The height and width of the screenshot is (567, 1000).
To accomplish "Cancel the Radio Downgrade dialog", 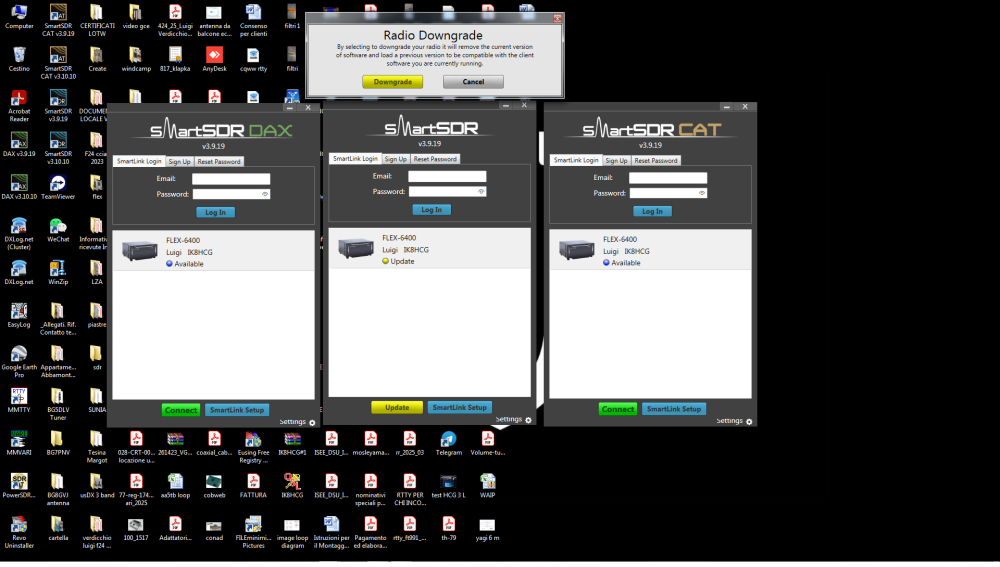I will (473, 82).
